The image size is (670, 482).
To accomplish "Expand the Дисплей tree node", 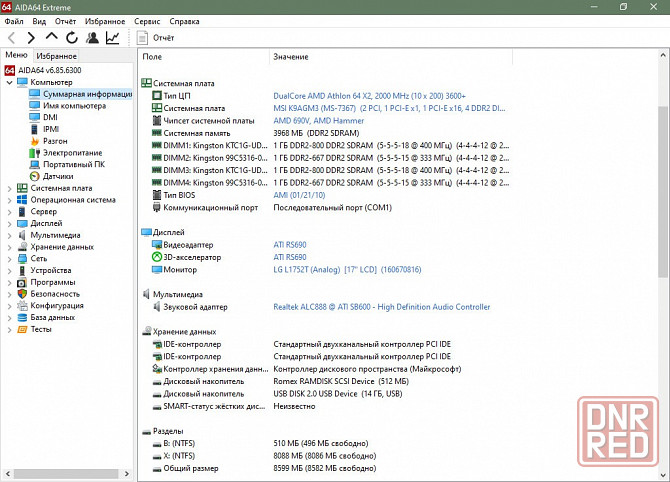I will pyautogui.click(x=9, y=223).
